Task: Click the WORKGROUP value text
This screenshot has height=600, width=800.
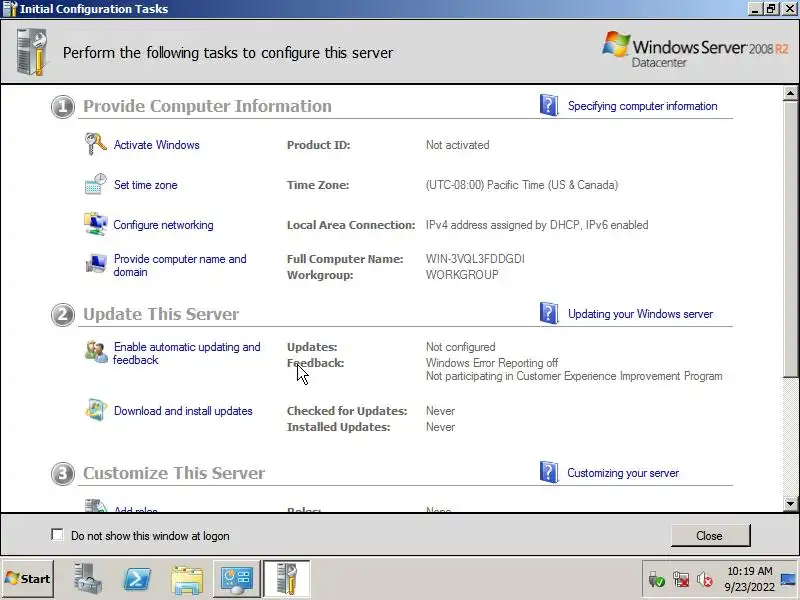Action: (462, 274)
